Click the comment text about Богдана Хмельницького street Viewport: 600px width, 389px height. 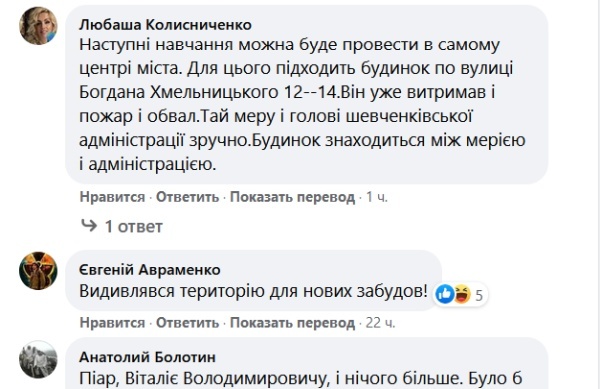pos(302,104)
